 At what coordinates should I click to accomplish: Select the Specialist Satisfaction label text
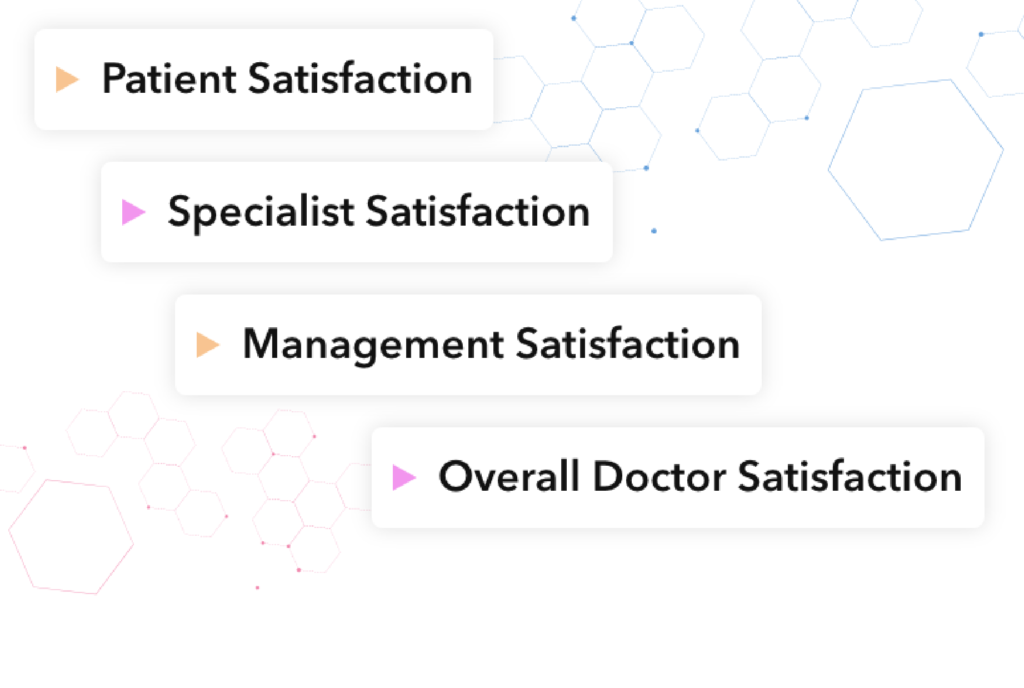click(x=379, y=212)
